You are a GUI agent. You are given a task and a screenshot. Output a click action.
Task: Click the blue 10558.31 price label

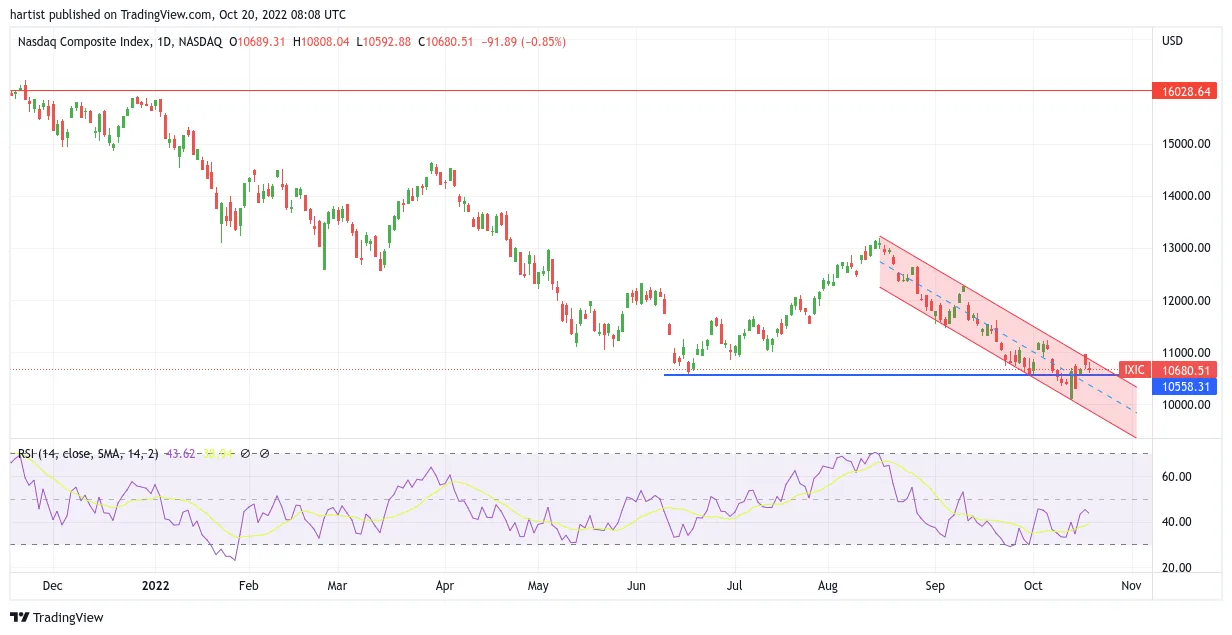coord(1186,386)
